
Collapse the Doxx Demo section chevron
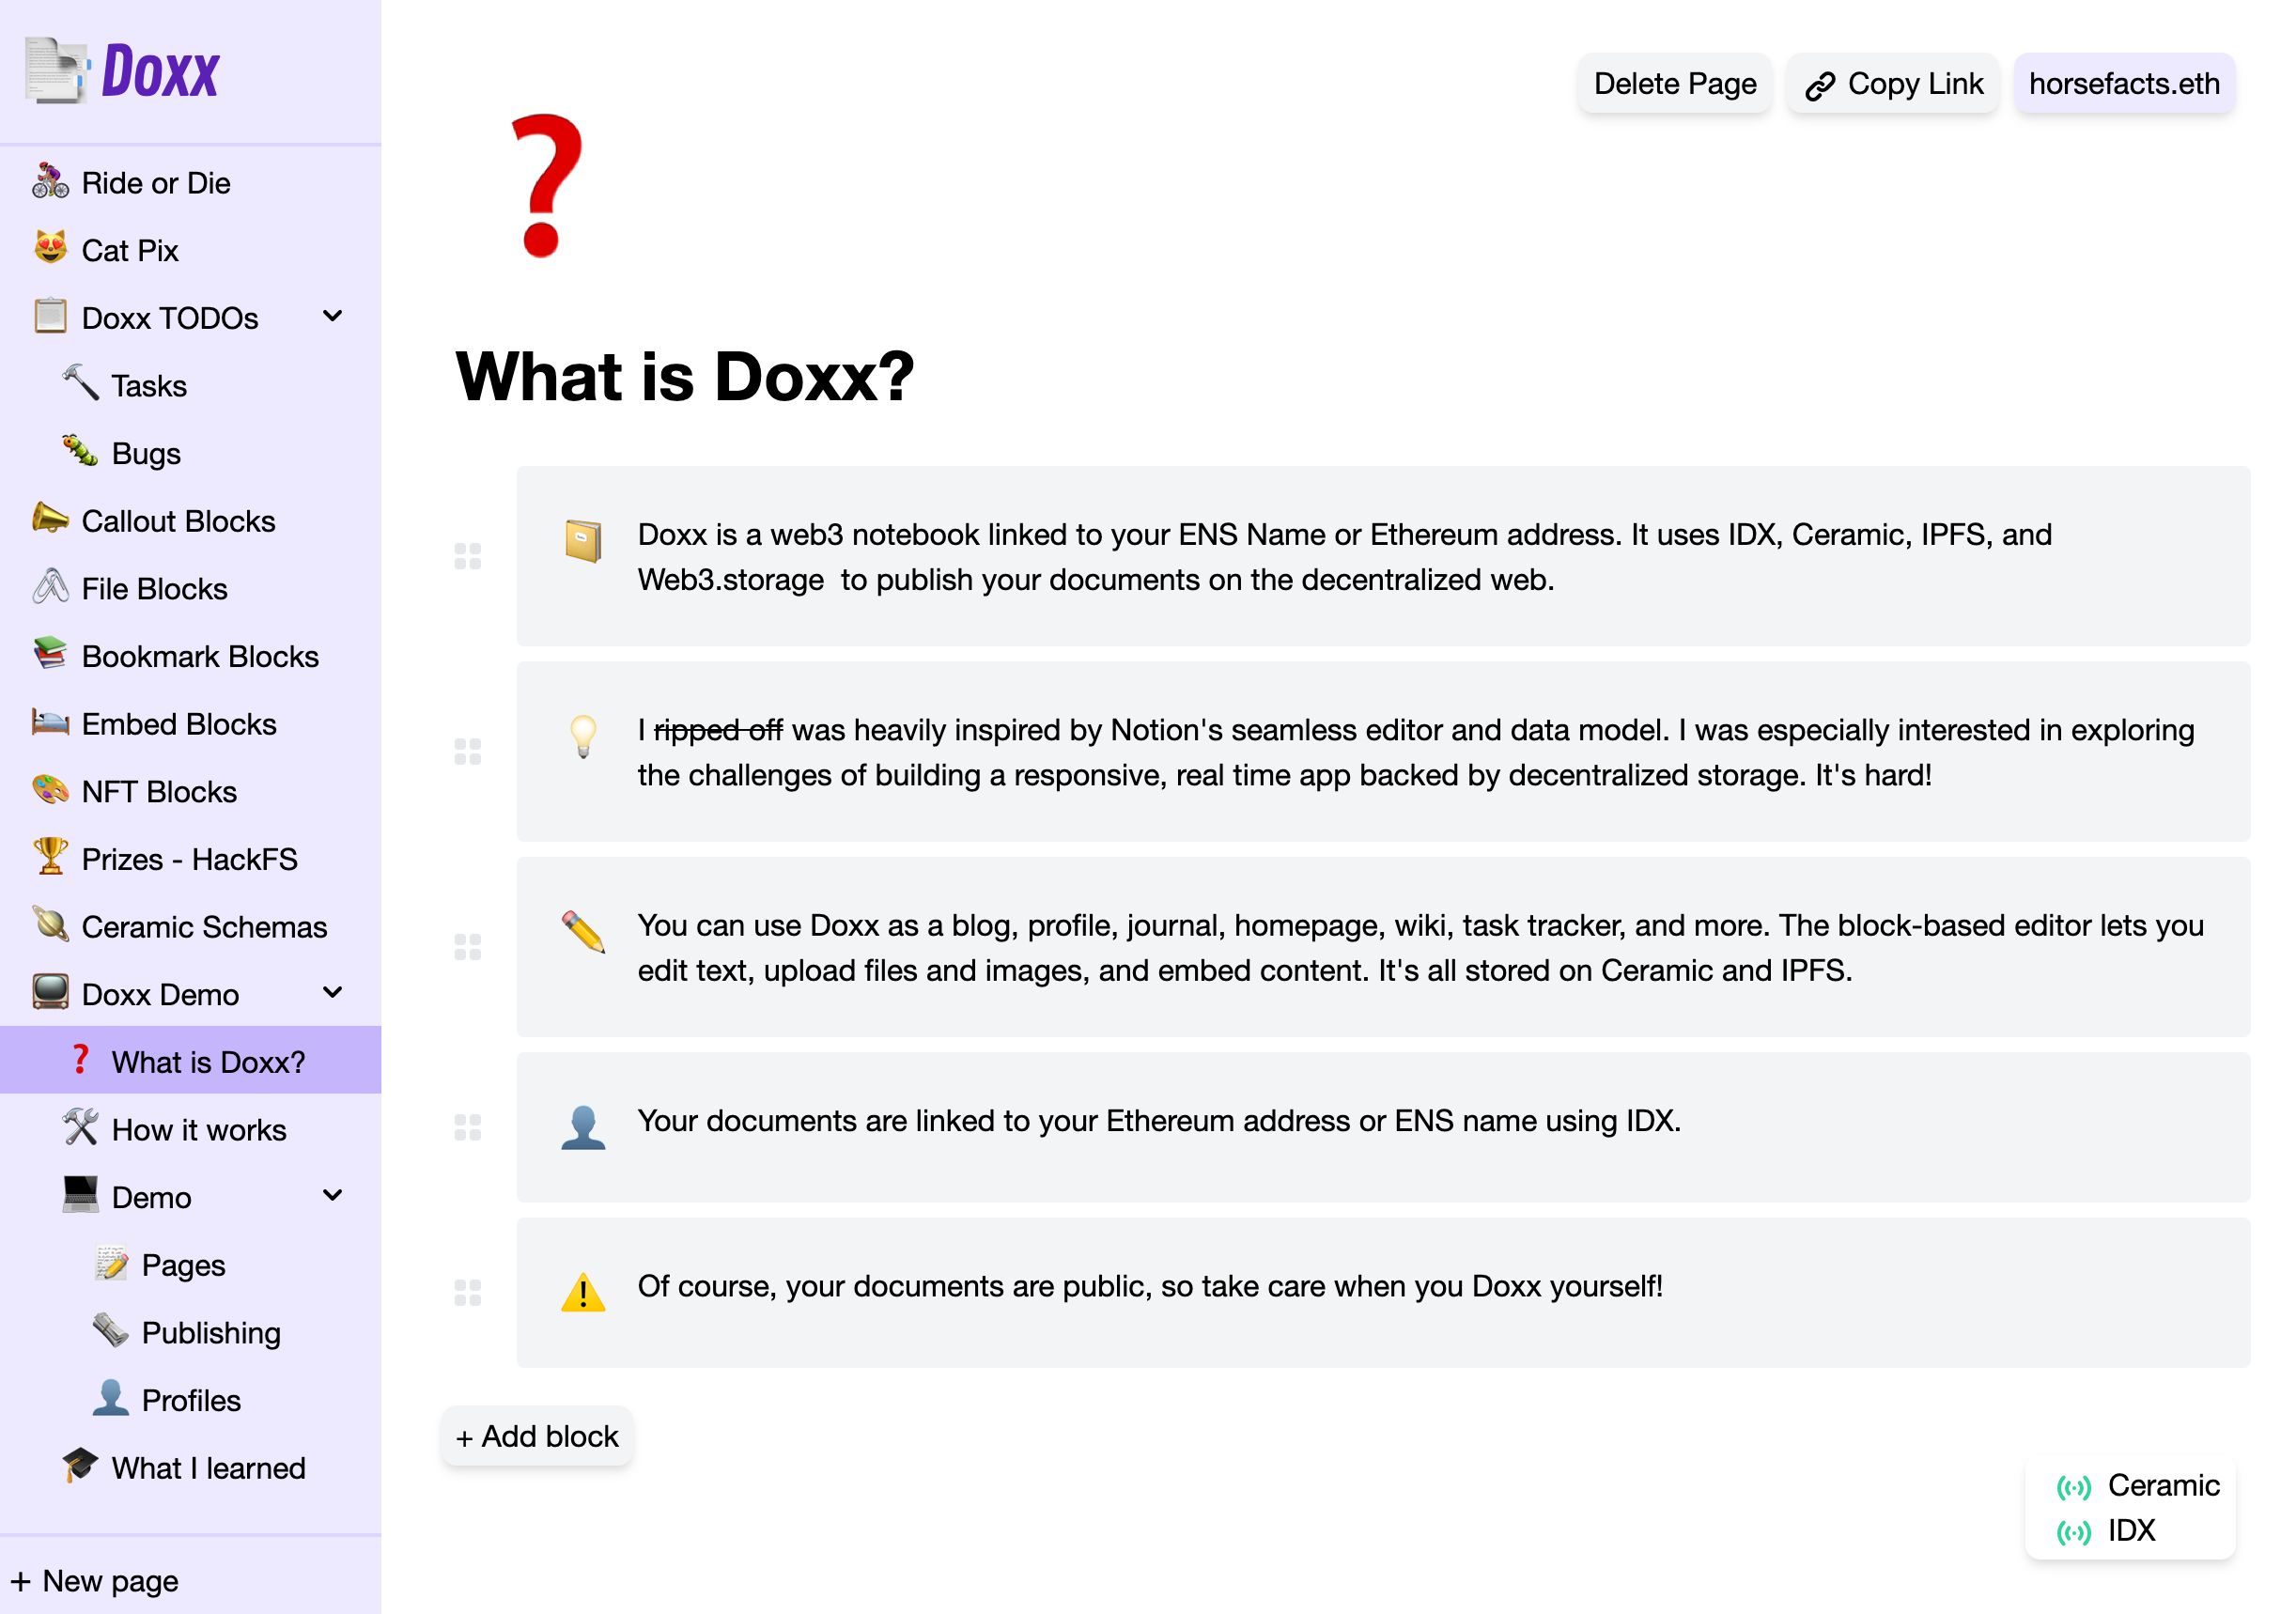pyautogui.click(x=333, y=993)
